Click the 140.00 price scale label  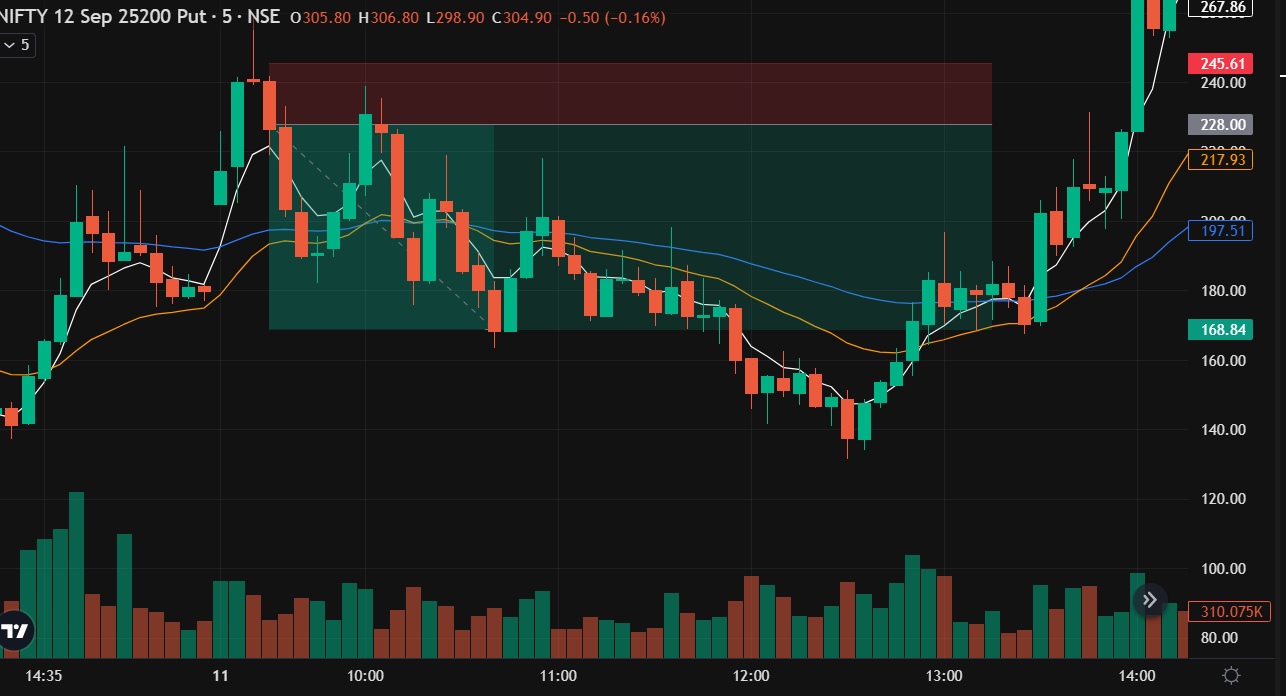pyautogui.click(x=1223, y=430)
